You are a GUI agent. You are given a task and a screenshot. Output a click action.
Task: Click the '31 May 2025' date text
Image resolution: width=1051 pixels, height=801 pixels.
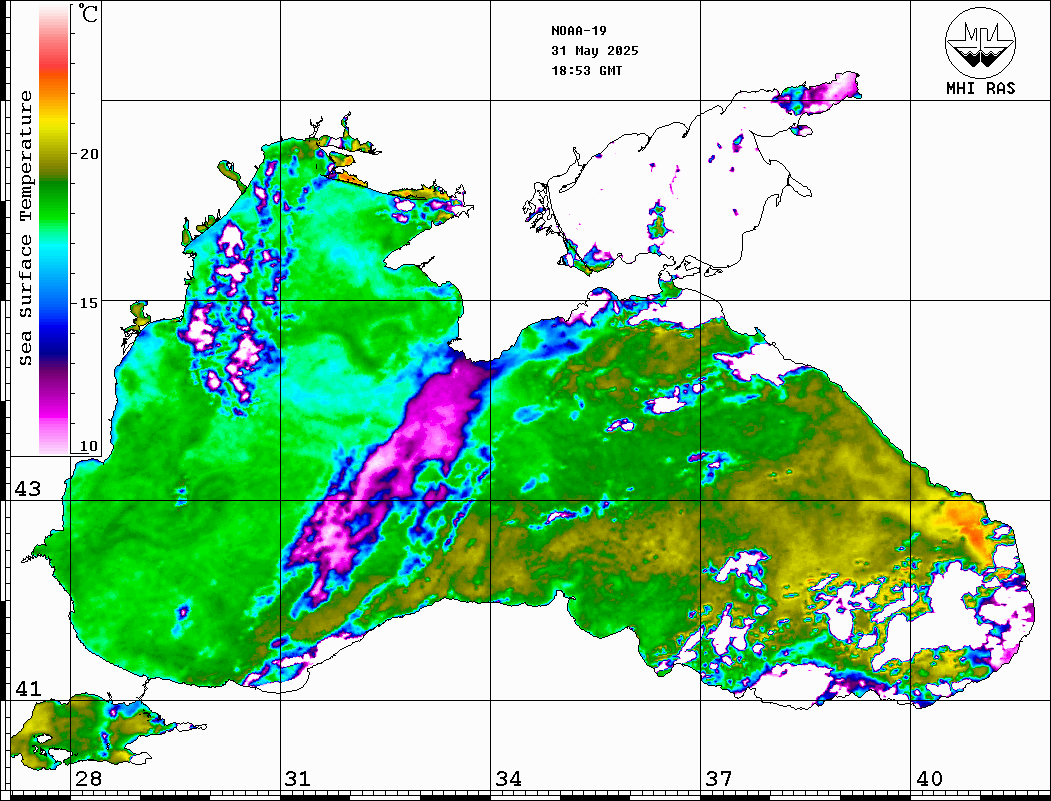(x=595, y=51)
